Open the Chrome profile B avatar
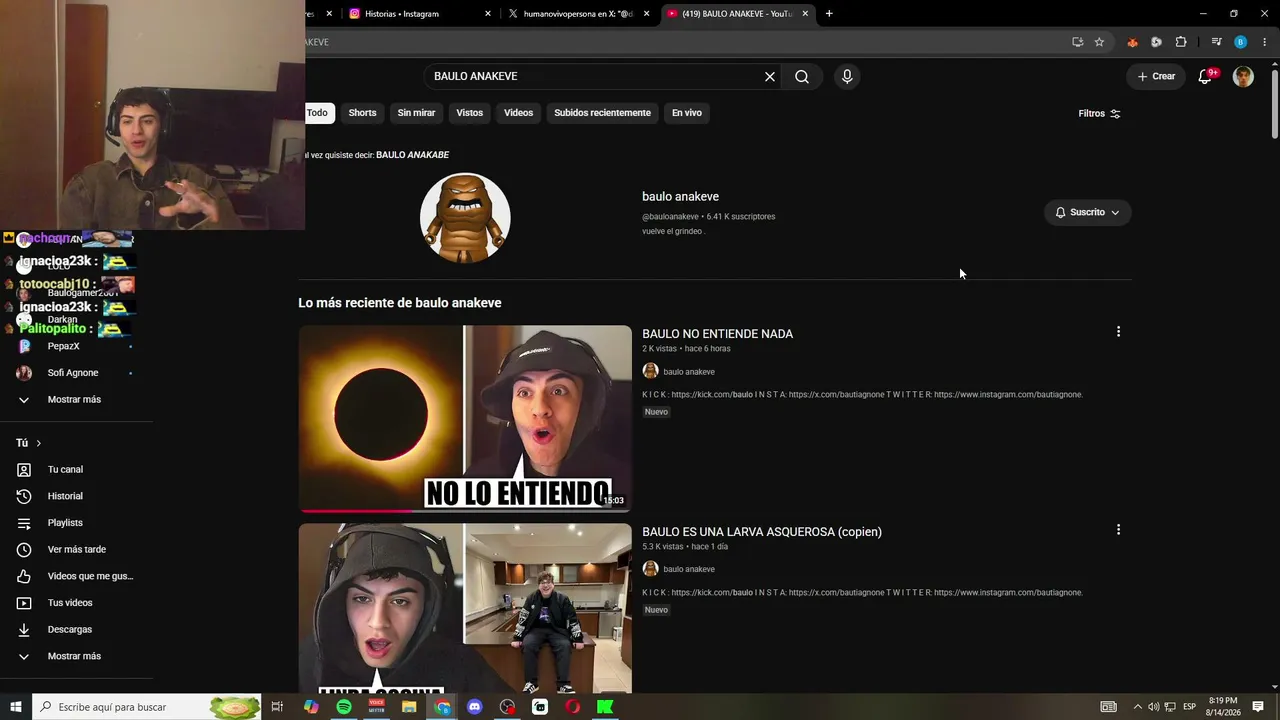 (x=1240, y=42)
